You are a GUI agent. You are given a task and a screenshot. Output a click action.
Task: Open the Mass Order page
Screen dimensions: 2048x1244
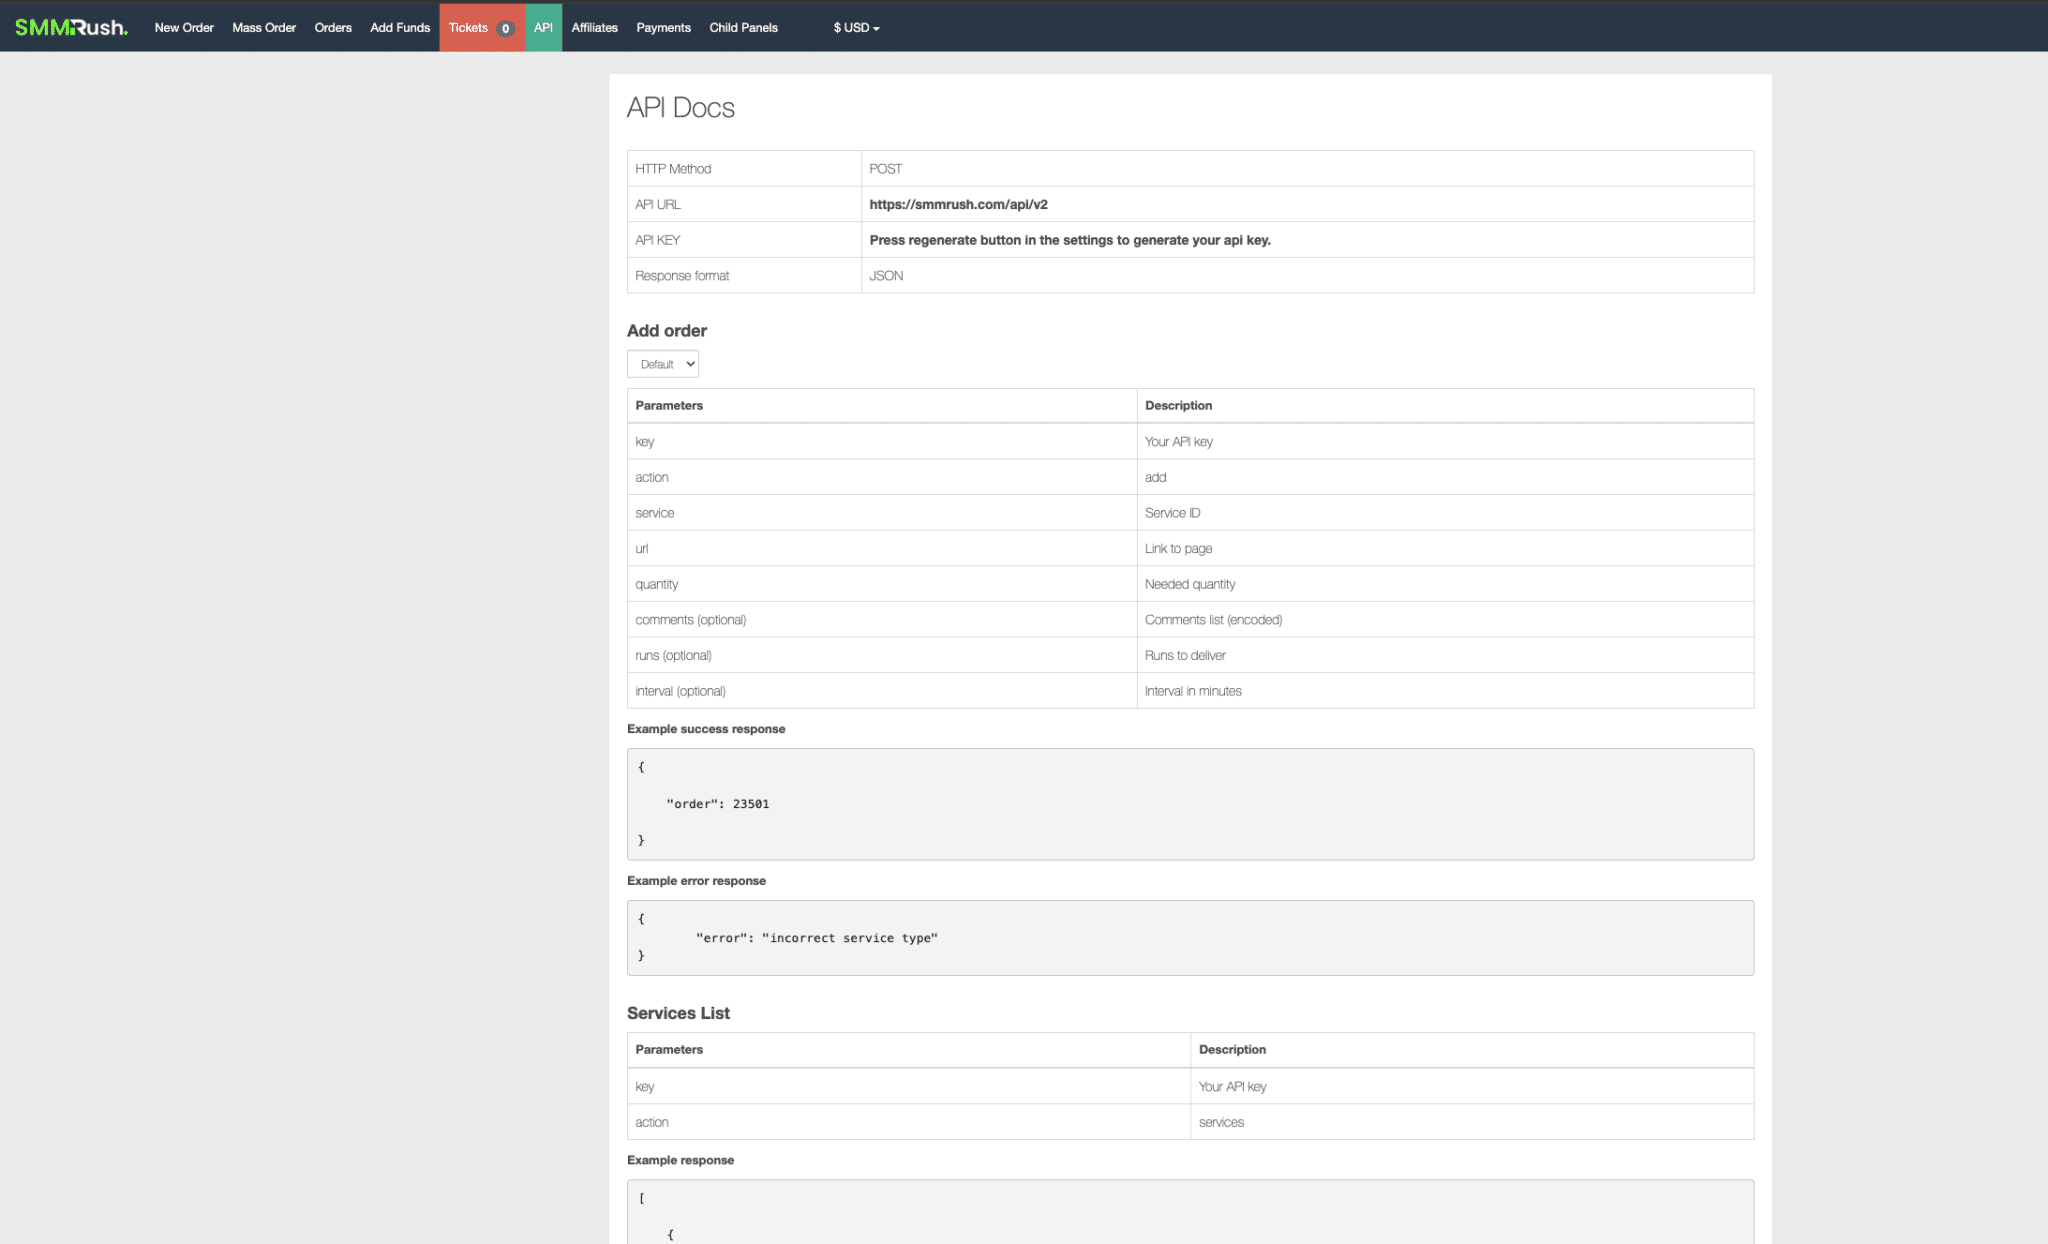(264, 28)
